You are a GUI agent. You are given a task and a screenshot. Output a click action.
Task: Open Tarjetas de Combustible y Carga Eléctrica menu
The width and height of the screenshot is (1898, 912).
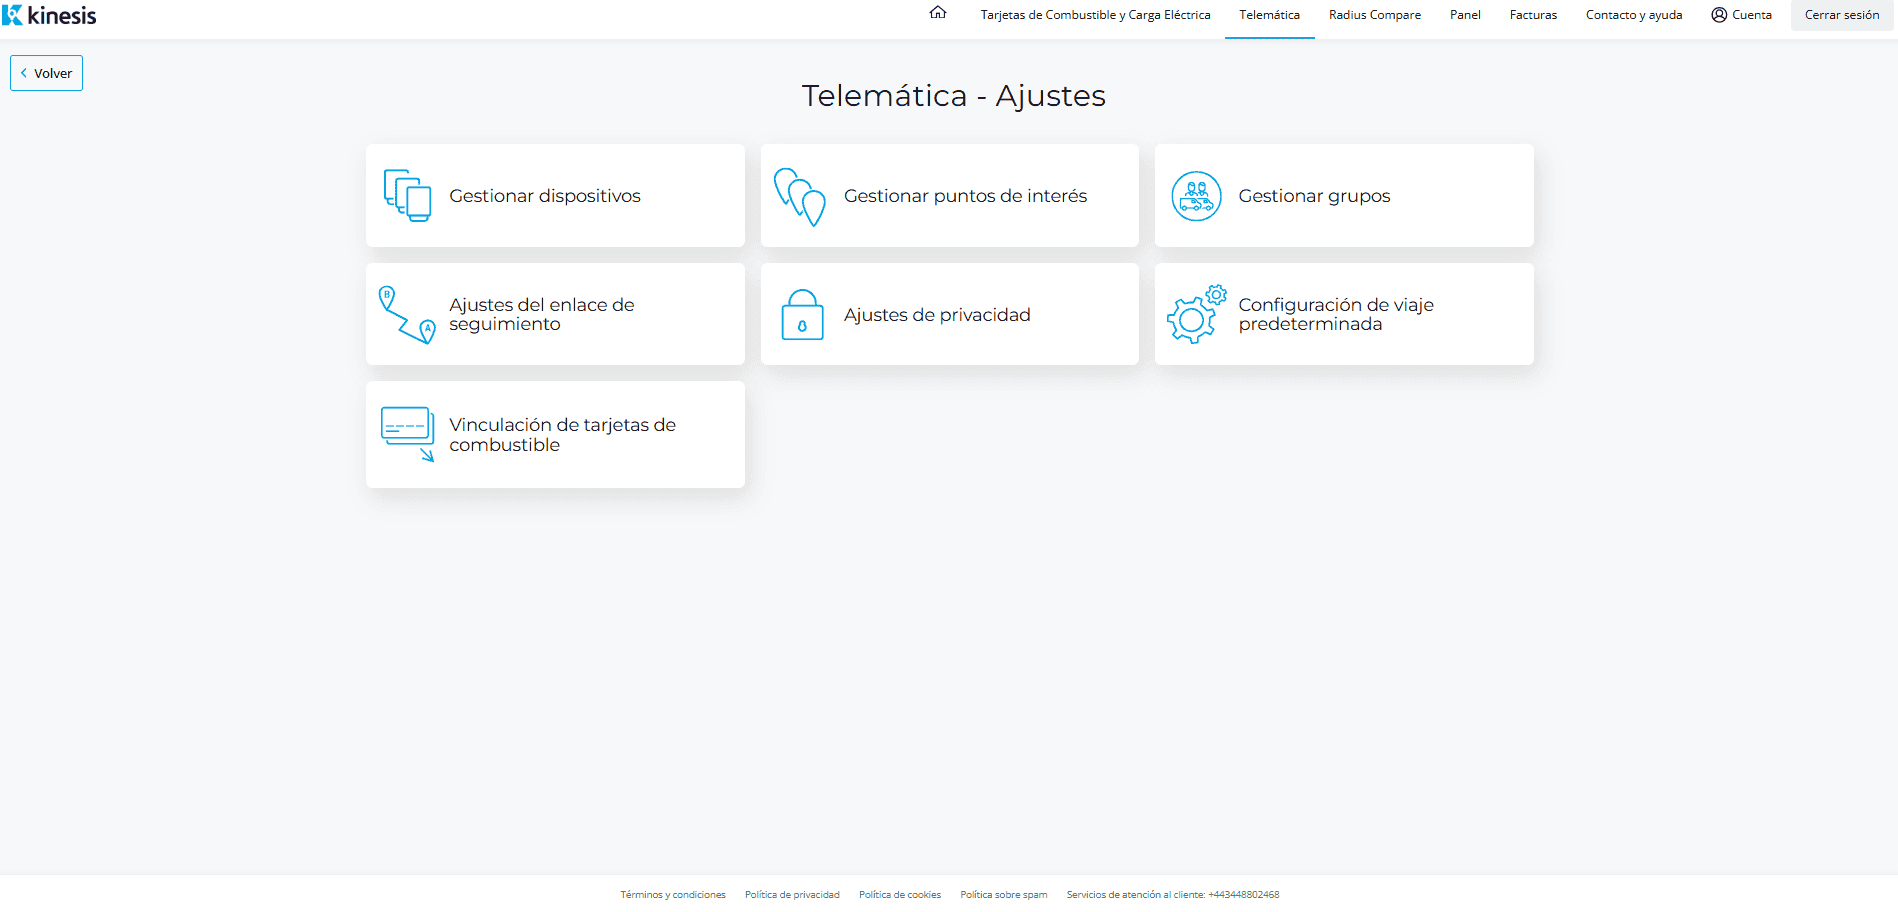coord(1095,15)
